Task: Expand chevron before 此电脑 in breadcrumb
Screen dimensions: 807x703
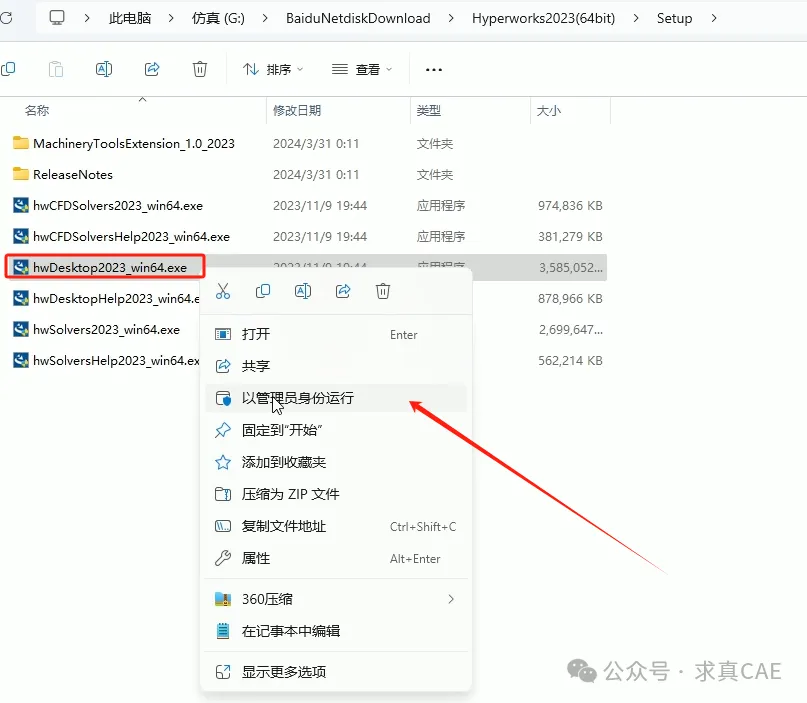Action: [x=86, y=19]
